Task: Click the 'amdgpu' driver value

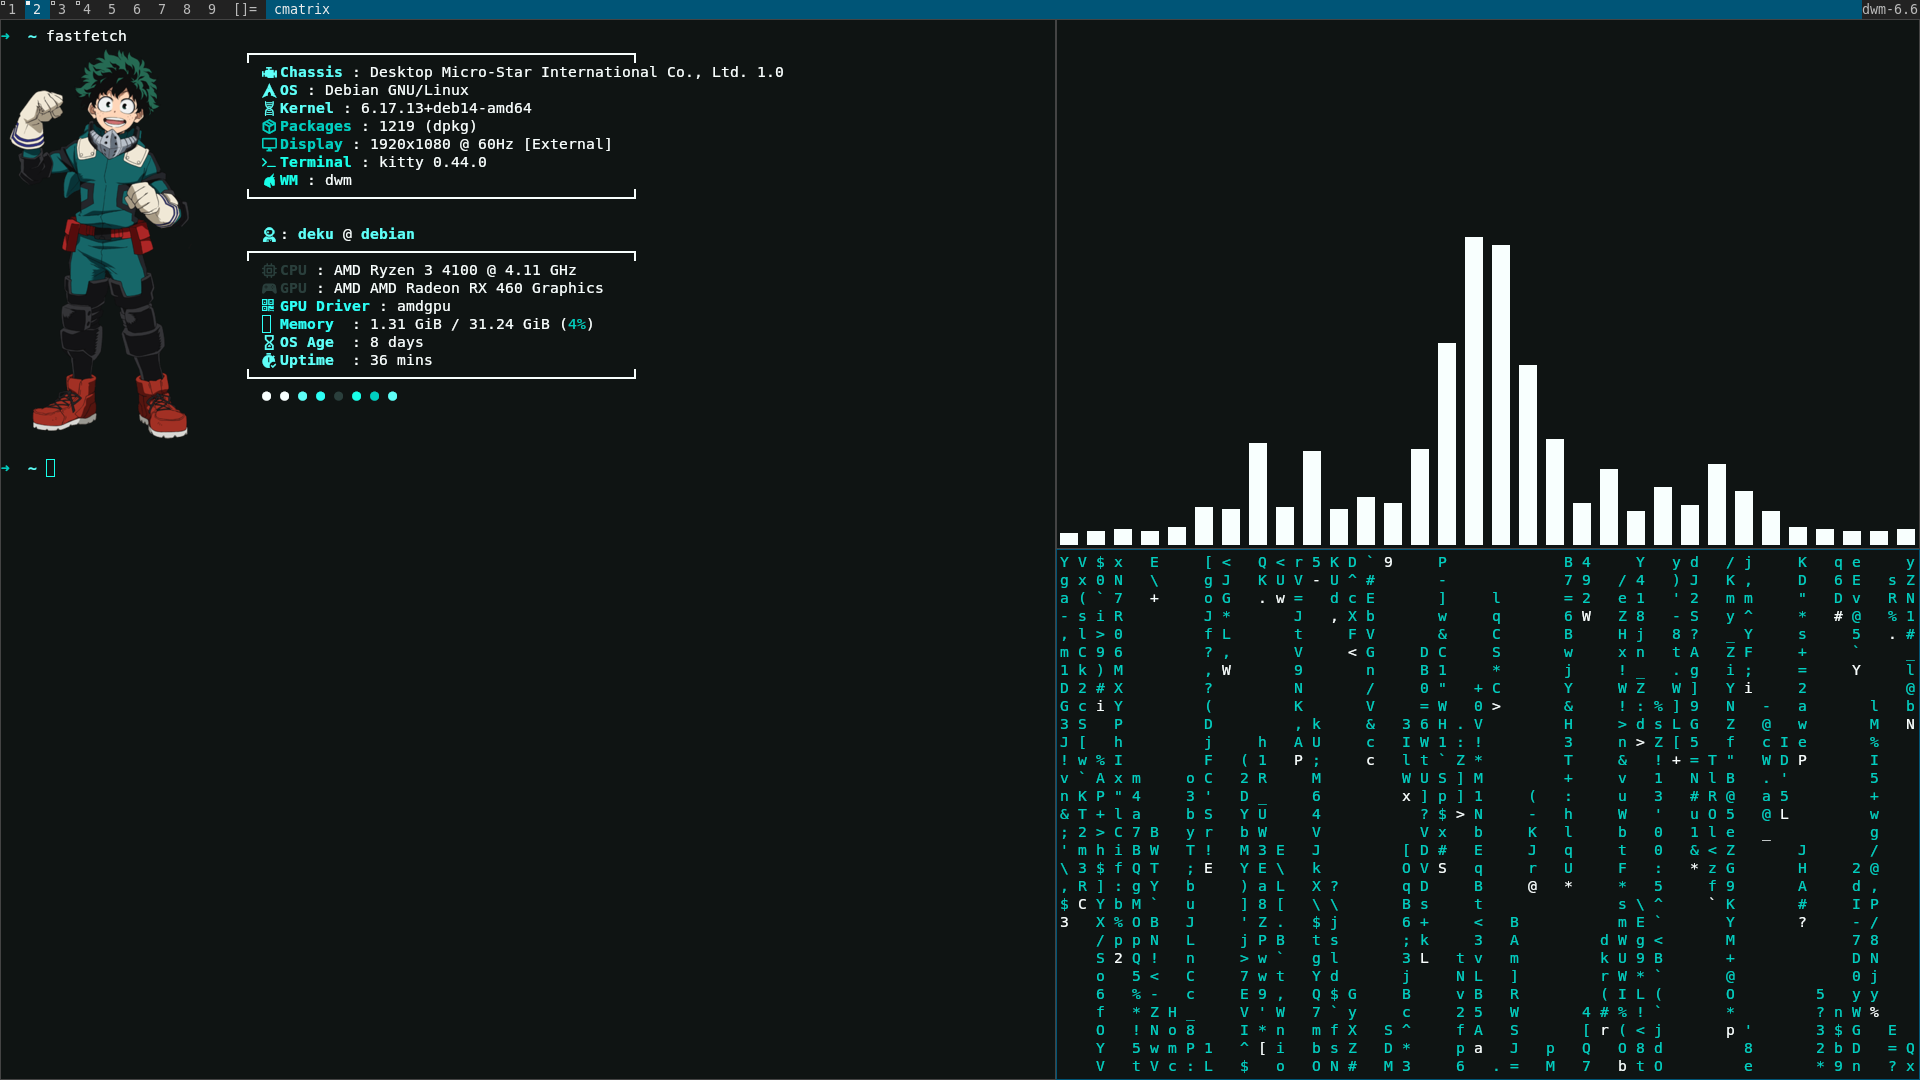Action: tap(423, 306)
